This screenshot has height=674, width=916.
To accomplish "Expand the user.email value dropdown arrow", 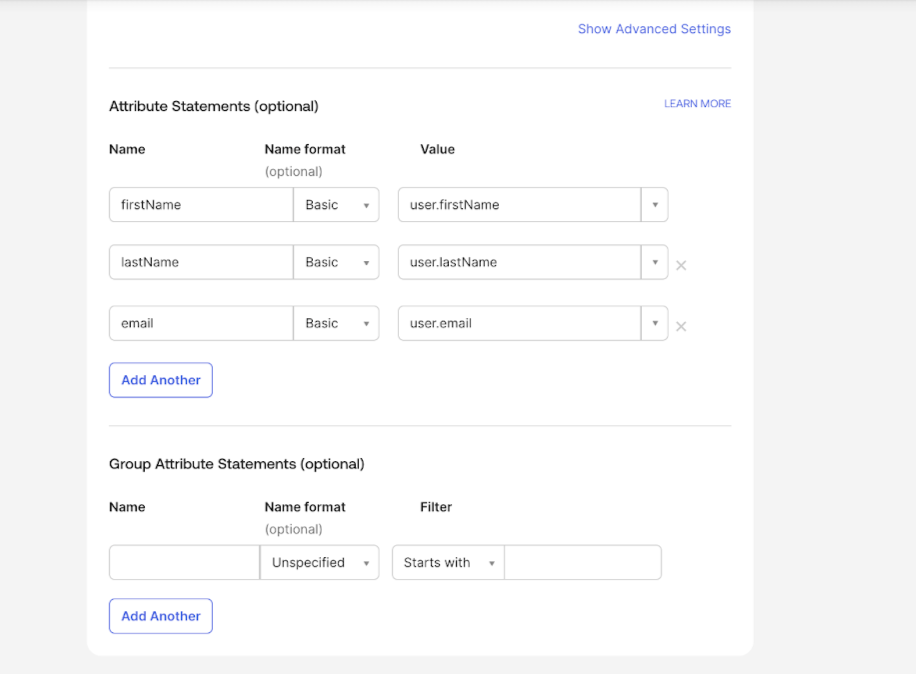I will [x=655, y=323].
